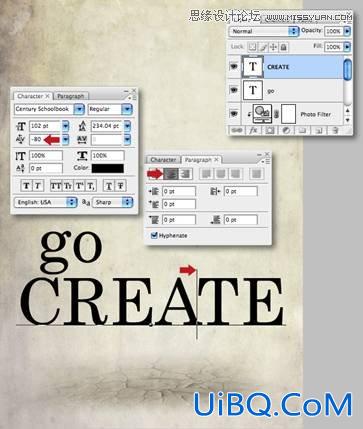Click Justify last right button
The image size is (363, 429).
[x=235, y=173]
